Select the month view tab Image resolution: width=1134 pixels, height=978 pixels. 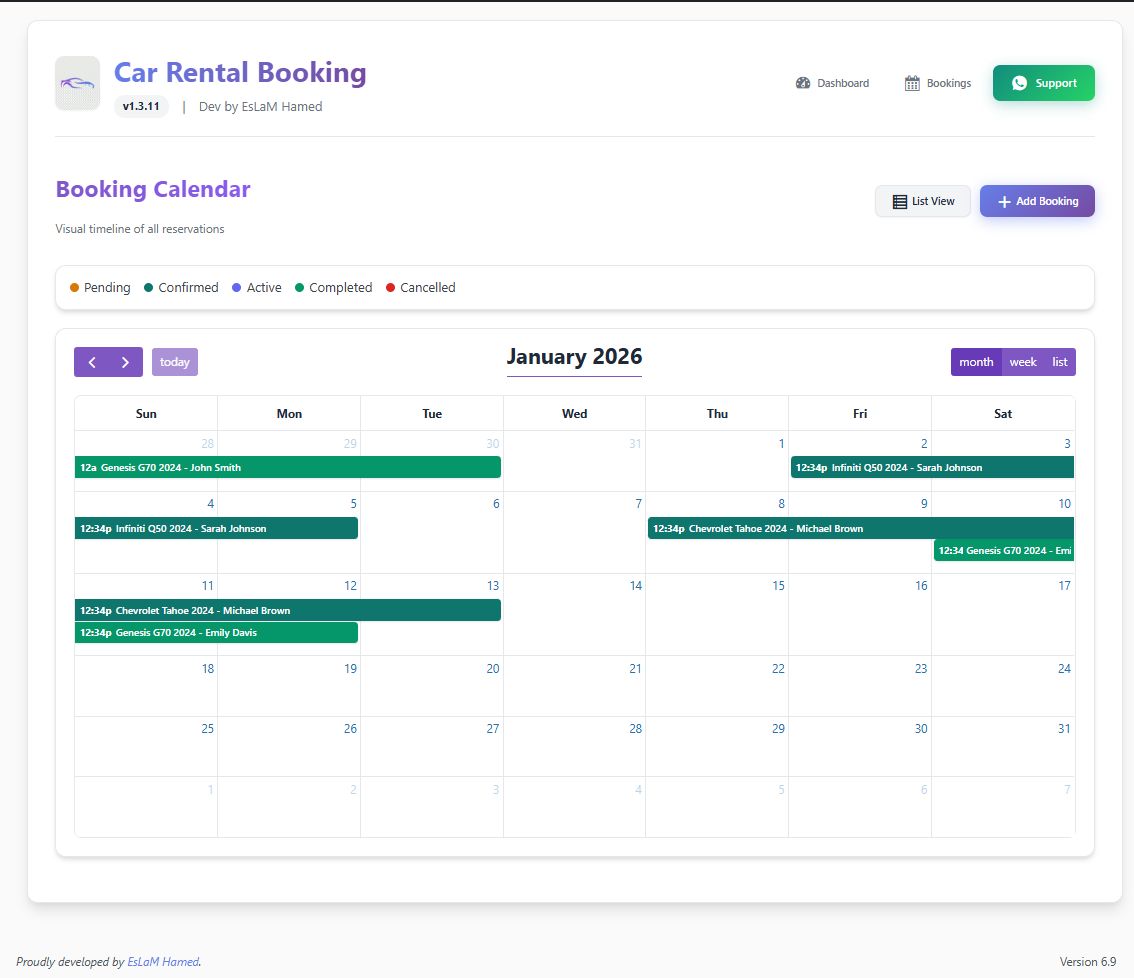[x=976, y=362]
